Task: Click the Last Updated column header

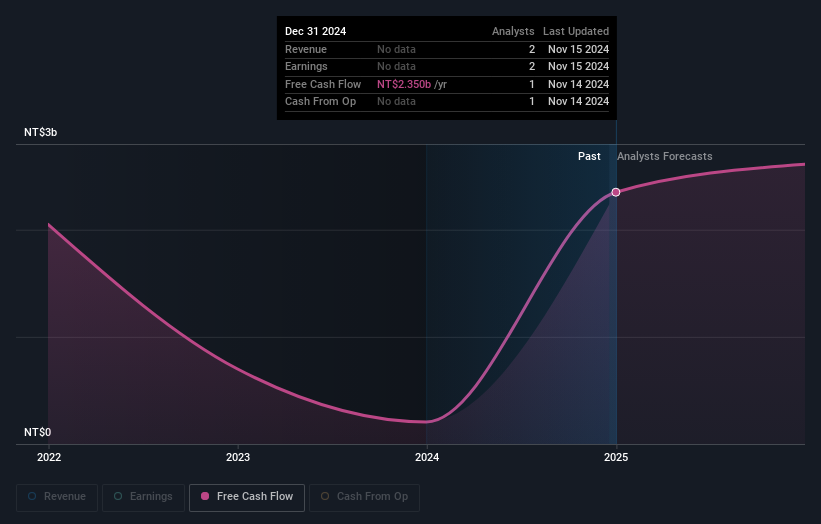Action: pos(576,31)
